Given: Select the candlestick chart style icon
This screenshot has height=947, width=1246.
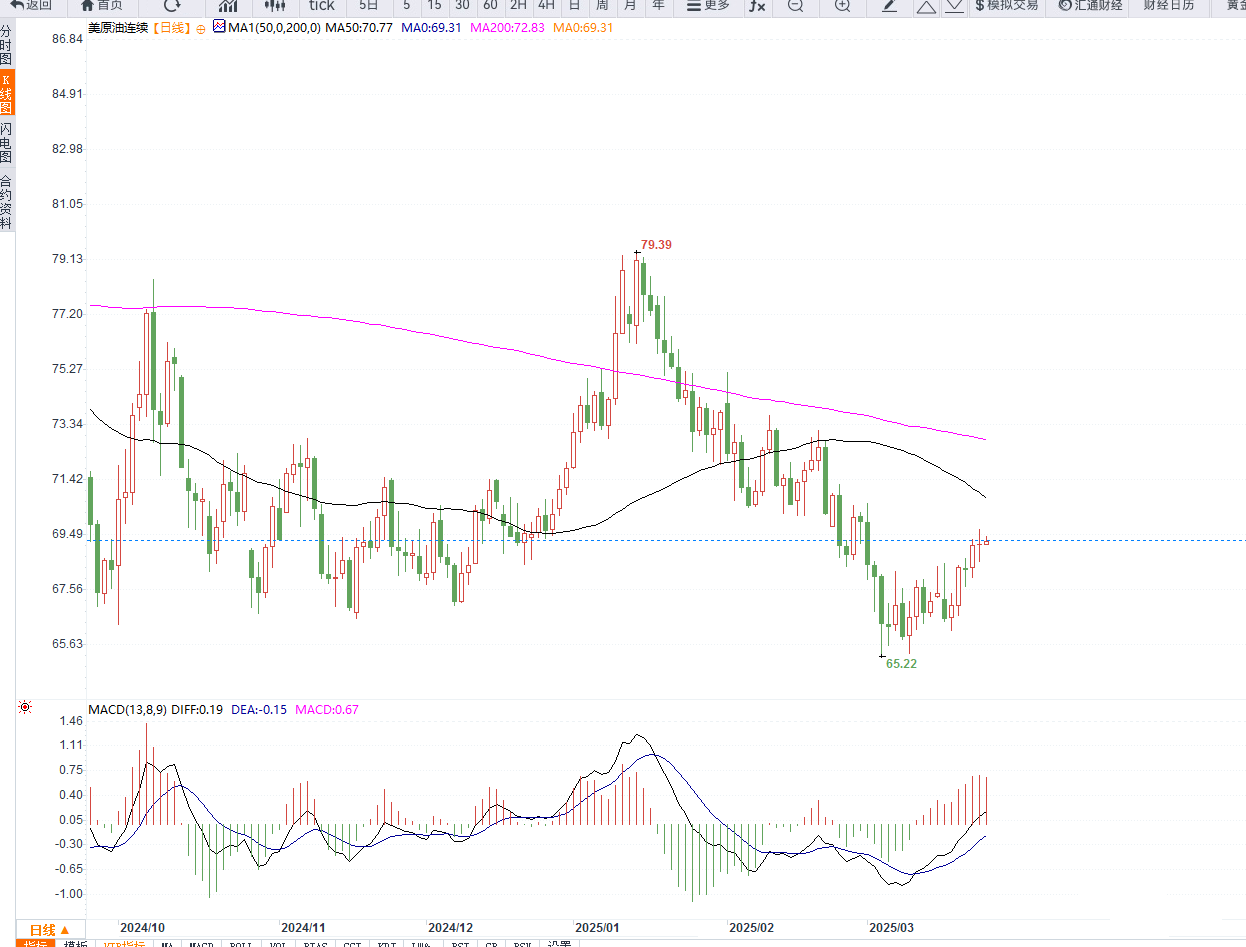Looking at the screenshot, I should (275, 5).
